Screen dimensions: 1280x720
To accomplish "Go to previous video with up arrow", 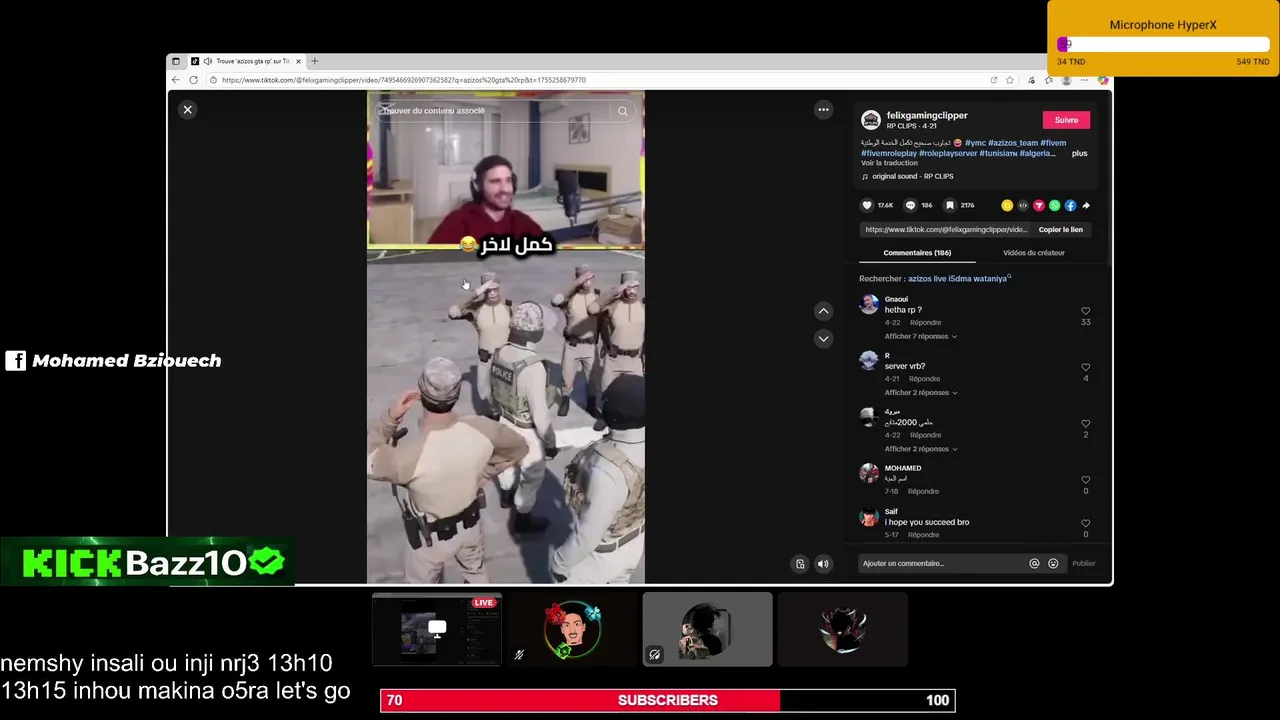I will [x=823, y=311].
